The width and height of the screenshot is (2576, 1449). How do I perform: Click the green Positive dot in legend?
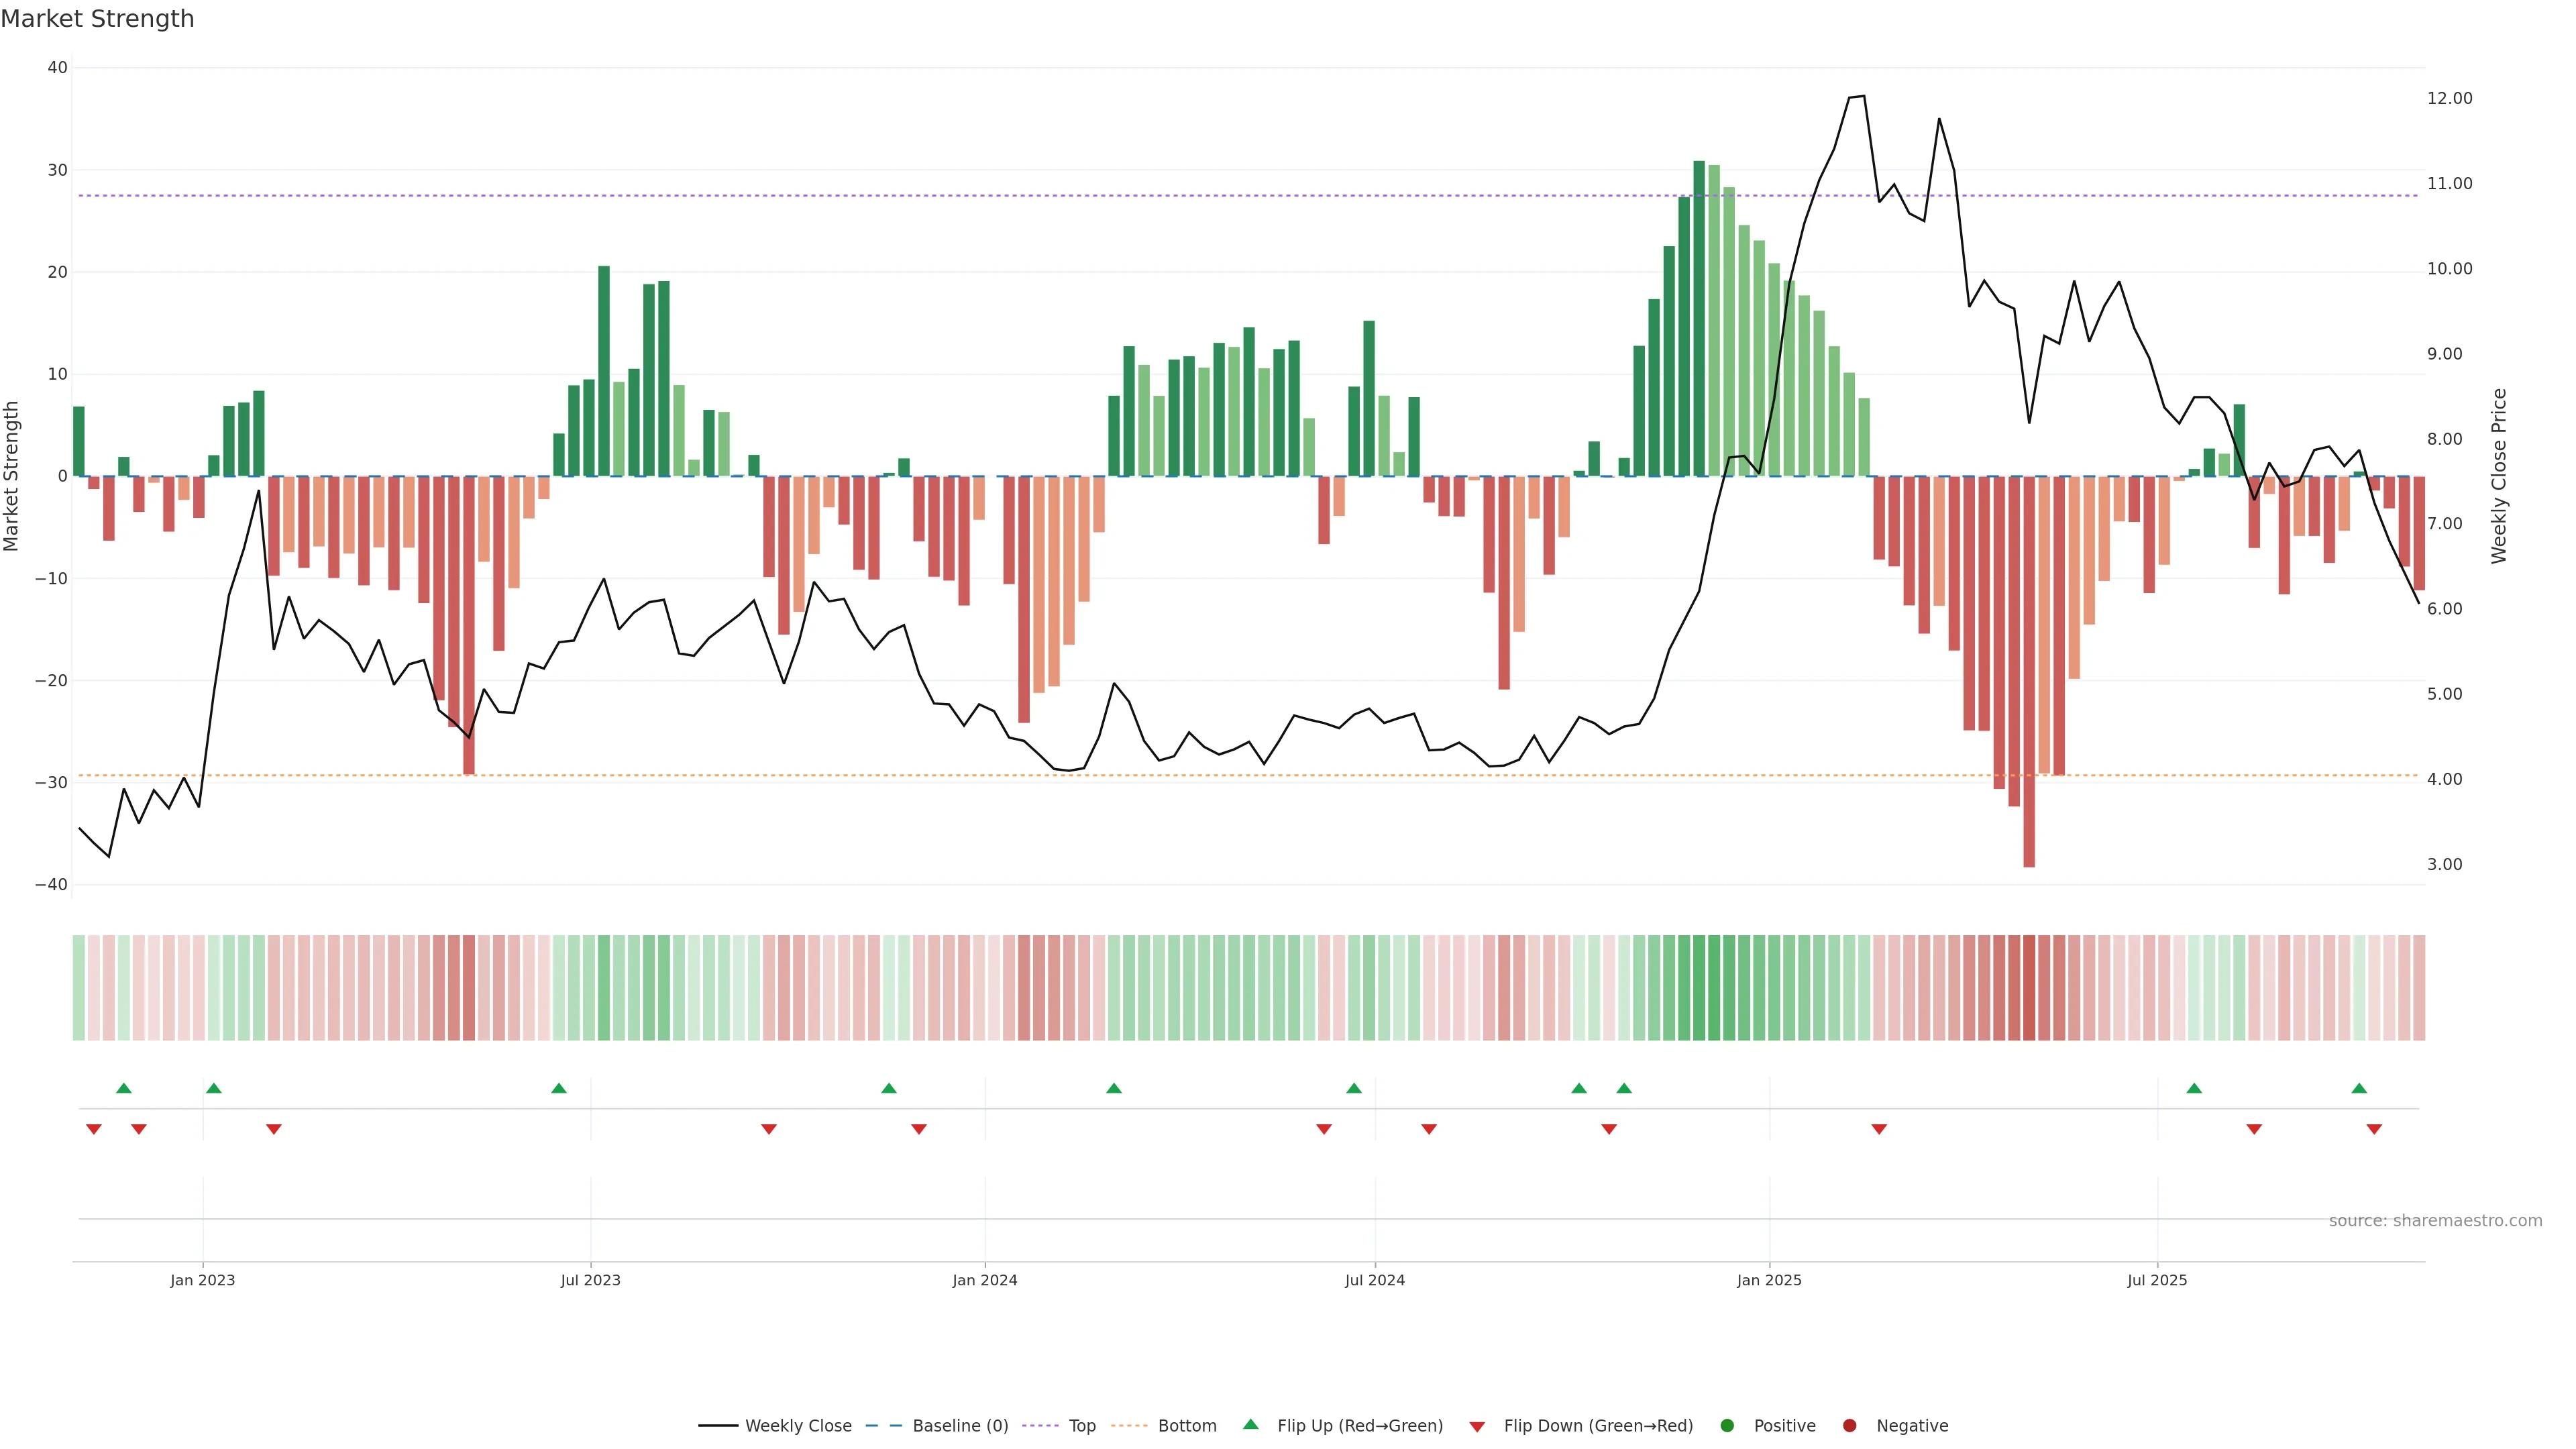point(1727,1425)
